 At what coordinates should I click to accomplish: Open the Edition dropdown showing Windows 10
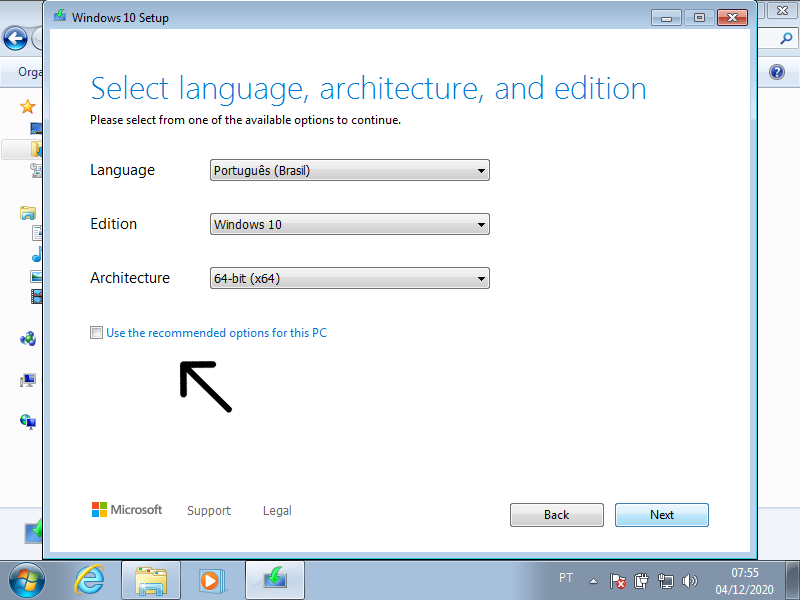pyautogui.click(x=349, y=224)
